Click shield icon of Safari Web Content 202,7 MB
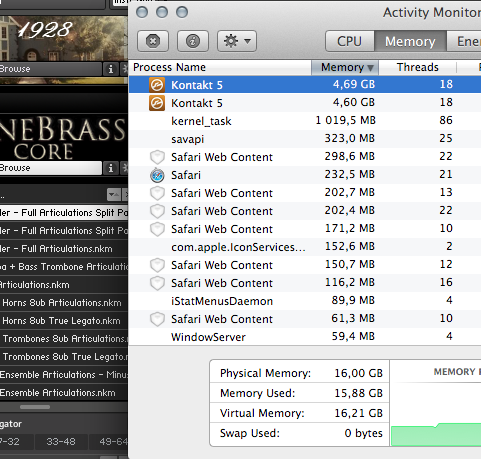 (x=157, y=193)
